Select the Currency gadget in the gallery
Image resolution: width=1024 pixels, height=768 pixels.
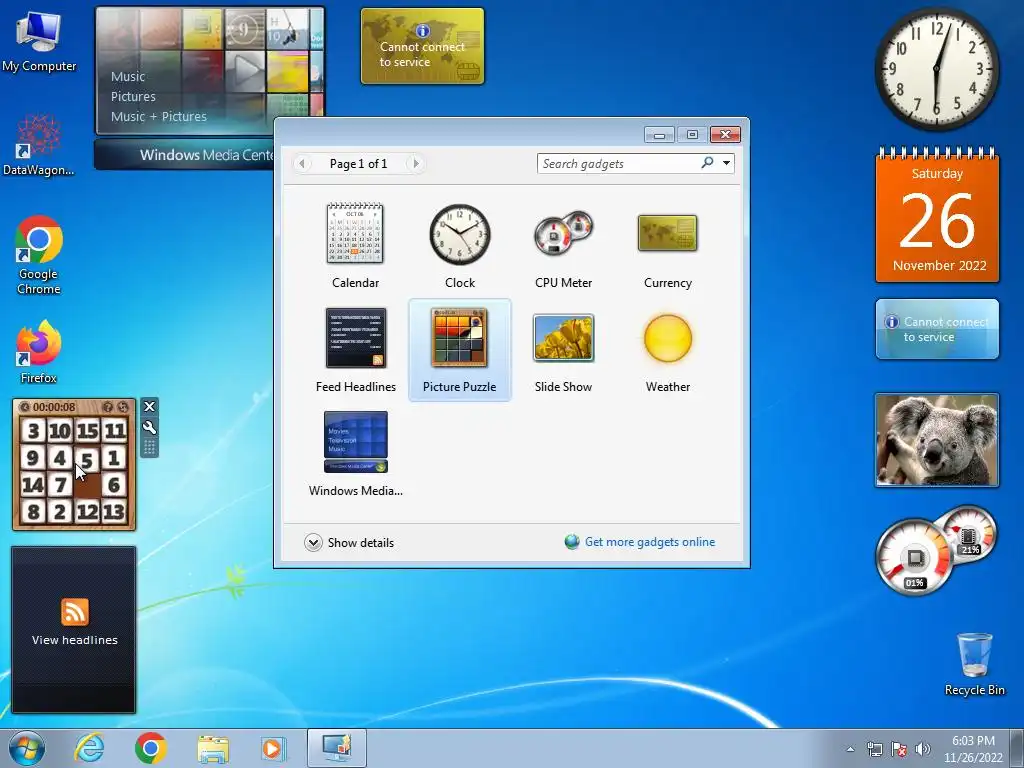coord(667,246)
